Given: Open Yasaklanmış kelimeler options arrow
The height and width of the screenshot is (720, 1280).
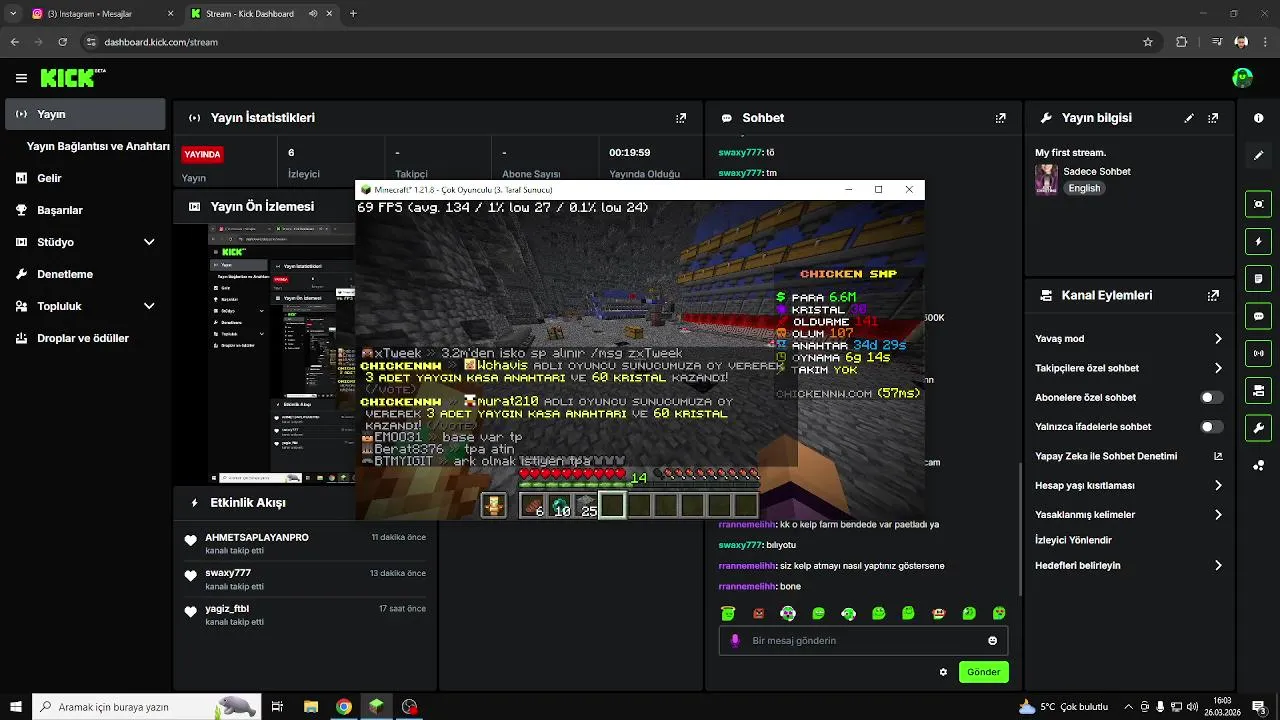Looking at the screenshot, I should click(1218, 515).
